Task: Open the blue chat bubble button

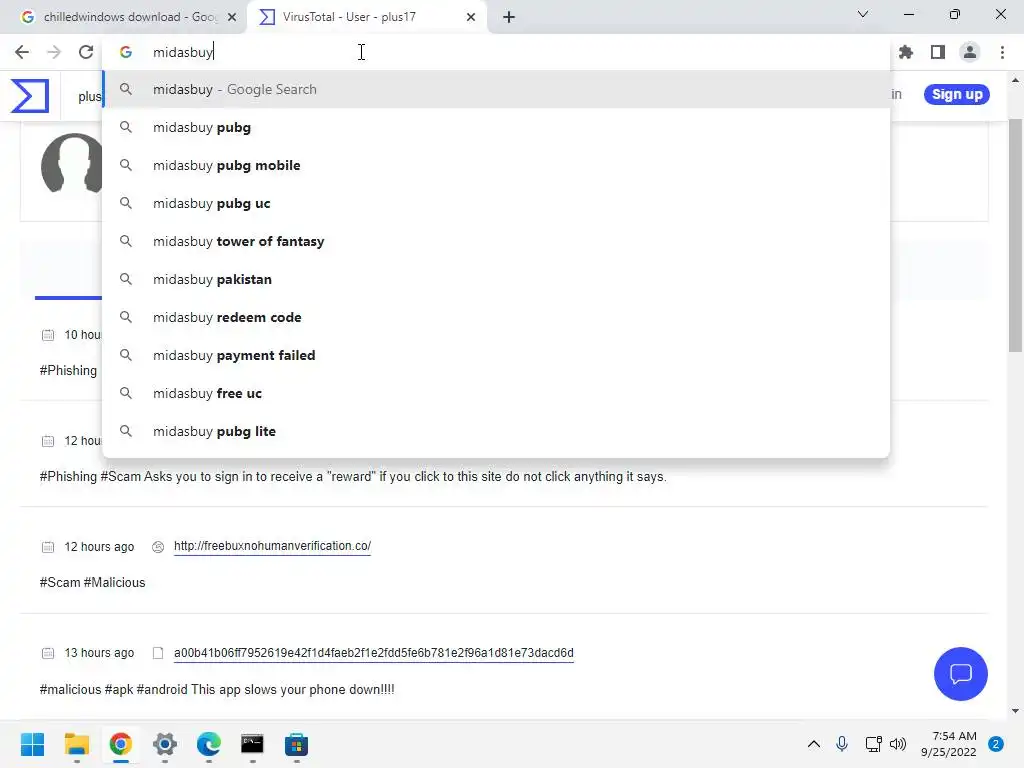Action: click(x=961, y=674)
